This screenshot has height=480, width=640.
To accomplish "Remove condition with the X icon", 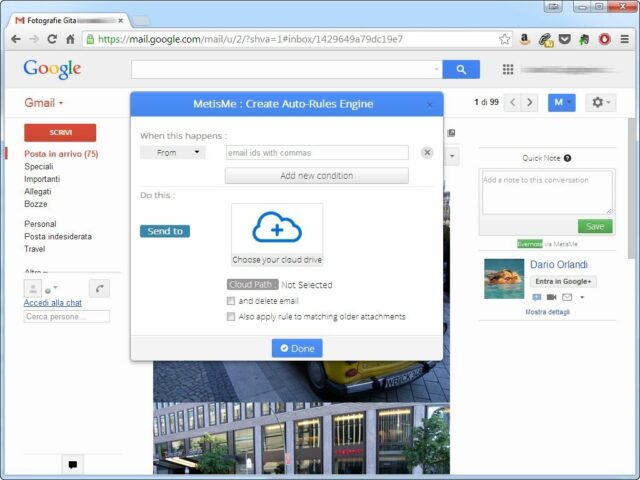I will click(427, 153).
